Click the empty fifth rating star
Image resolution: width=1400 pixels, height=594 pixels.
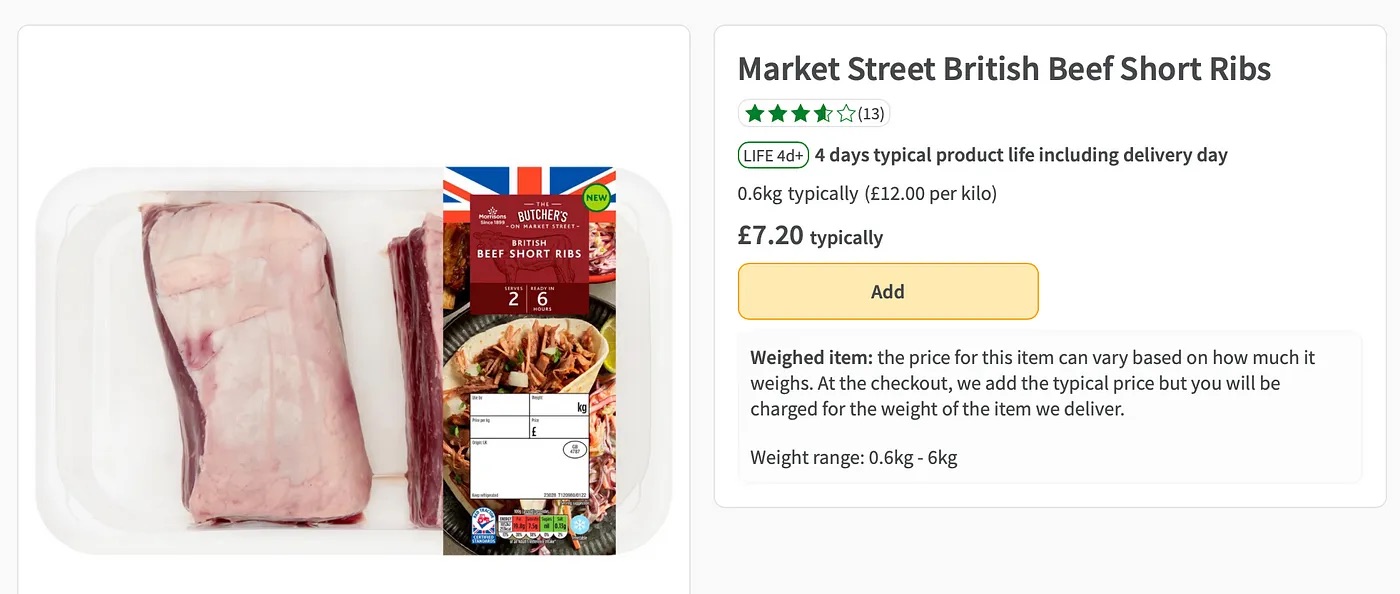846,114
